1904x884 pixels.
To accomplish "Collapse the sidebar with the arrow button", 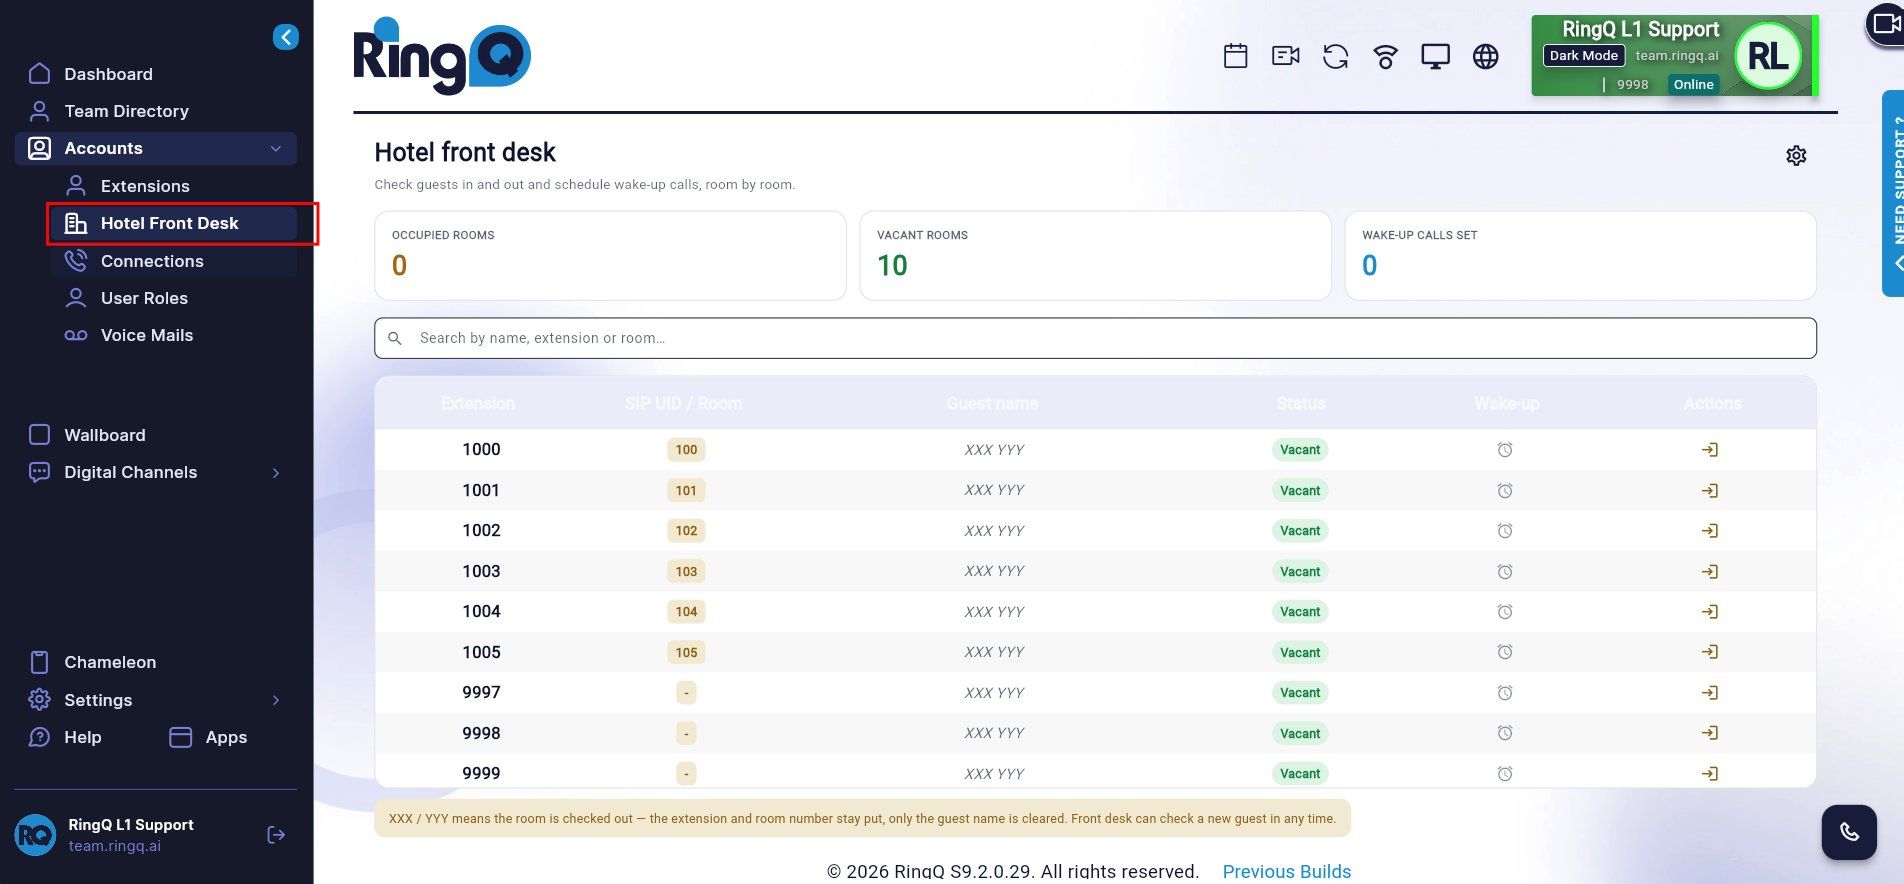I will click(286, 37).
